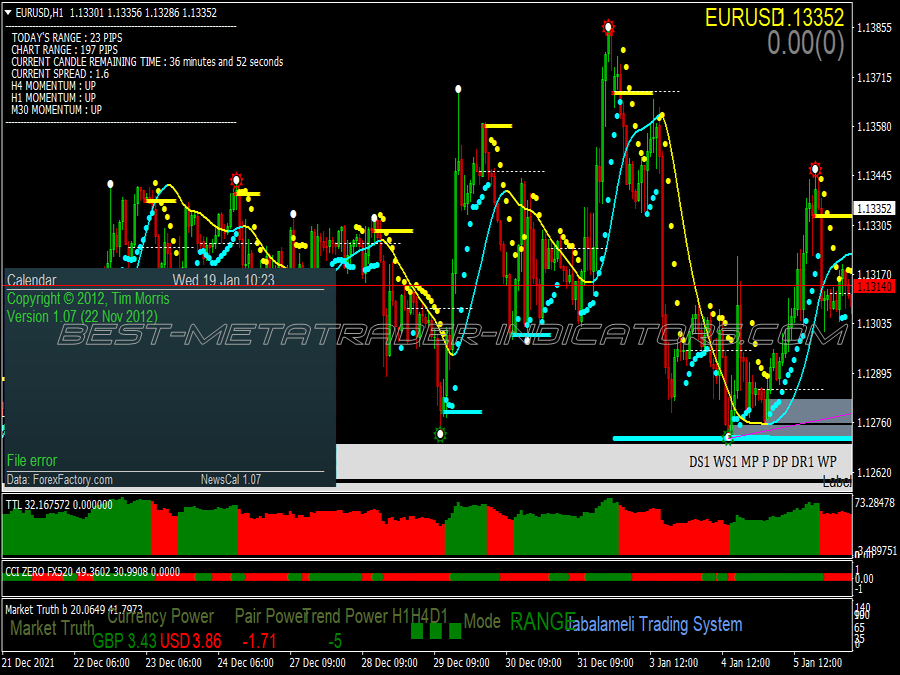The width and height of the screenshot is (900, 675).
Task: Click the green RANGE mode text
Action: (x=542, y=622)
